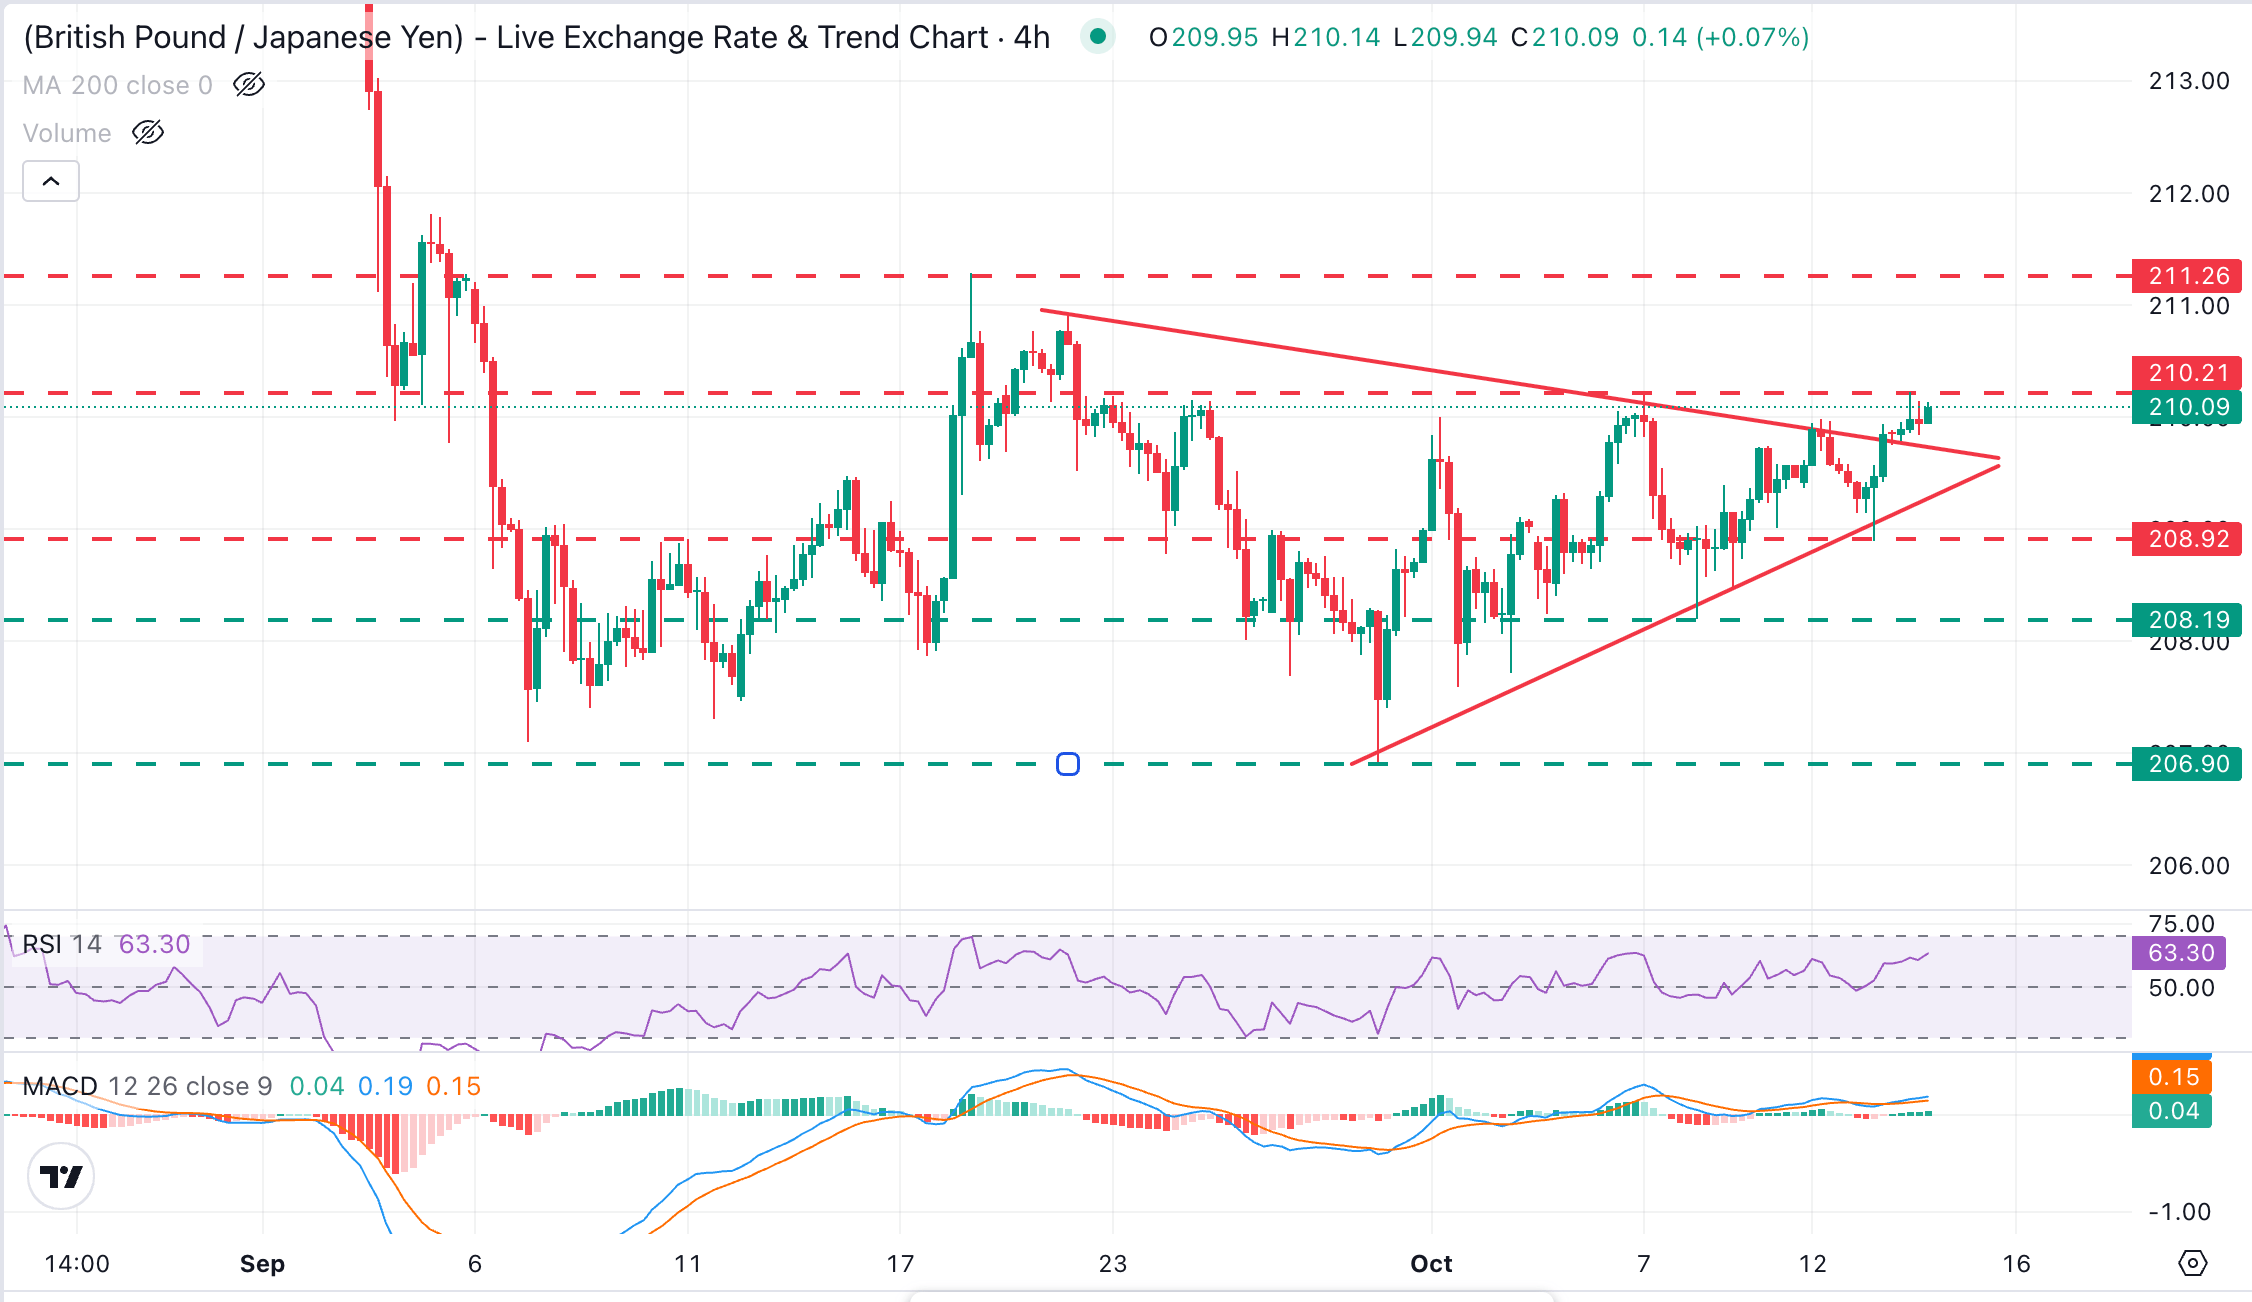The height and width of the screenshot is (1302, 2252).
Task: Click the 206.00 price axis label
Action: (2189, 866)
